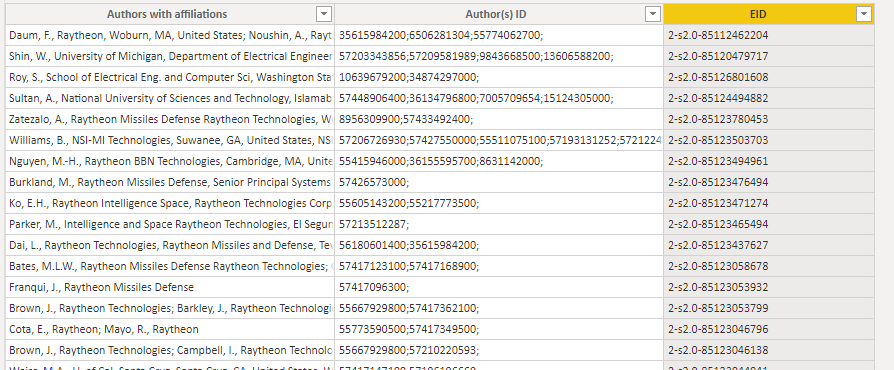Screen dimensions: 894x370
Task: Click the EID cell 2-s2.0-85123053799
Action: [x=769, y=308]
